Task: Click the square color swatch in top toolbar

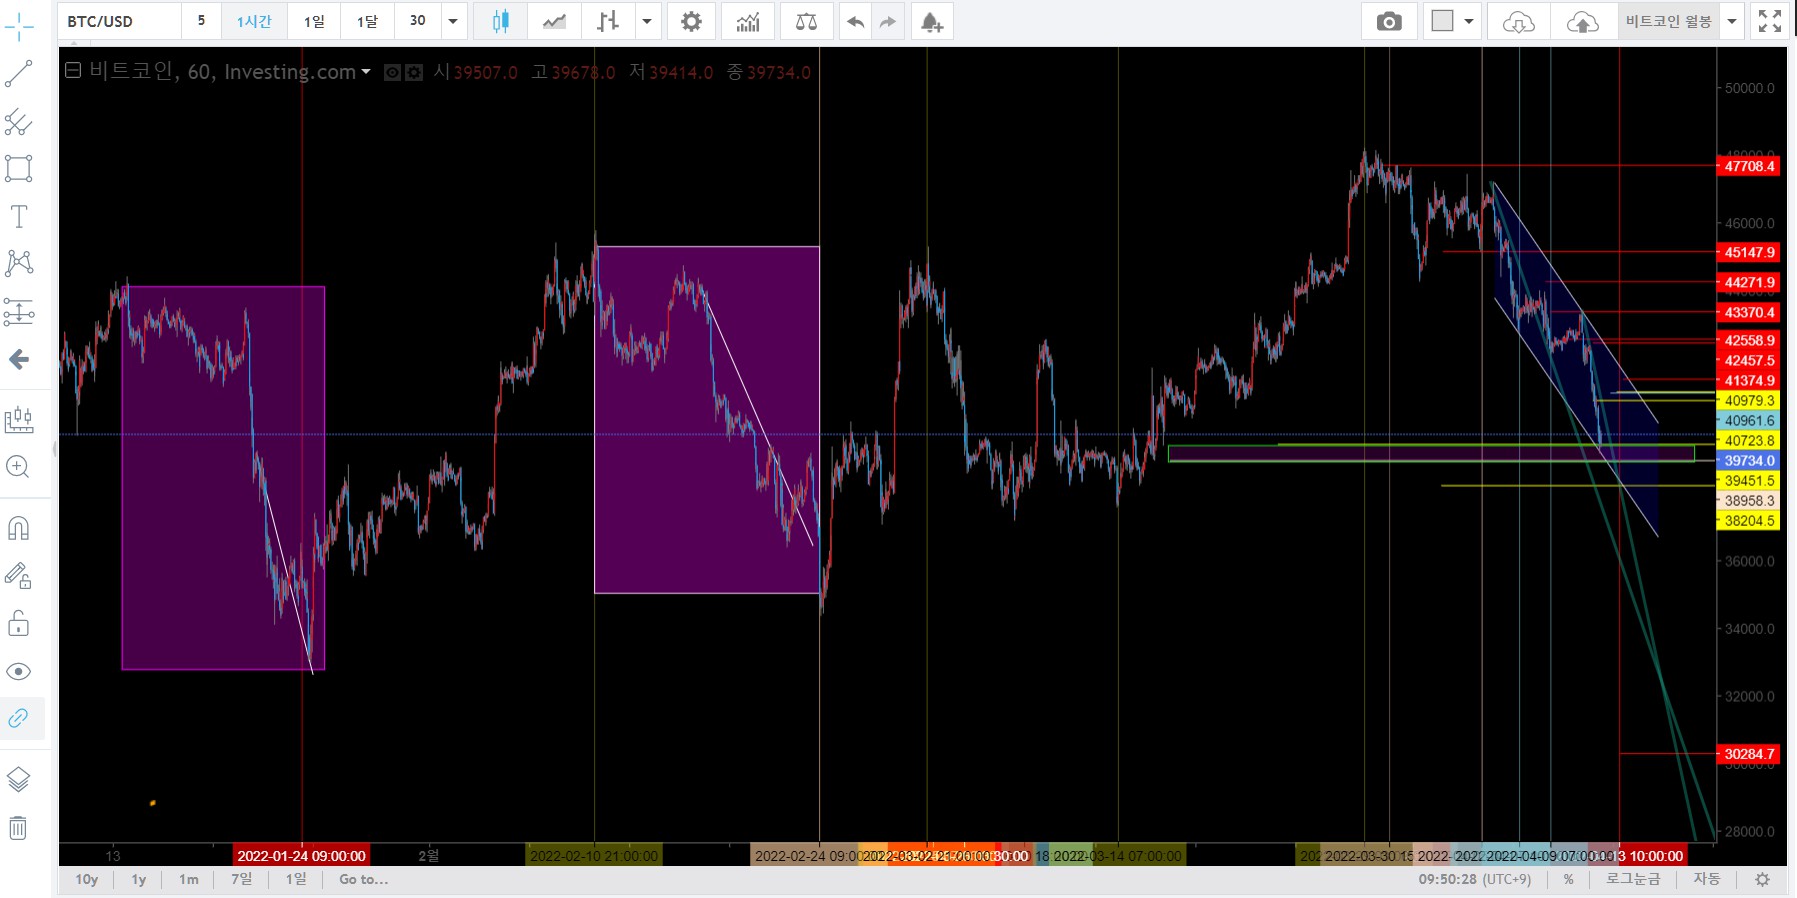Action: [x=1442, y=21]
